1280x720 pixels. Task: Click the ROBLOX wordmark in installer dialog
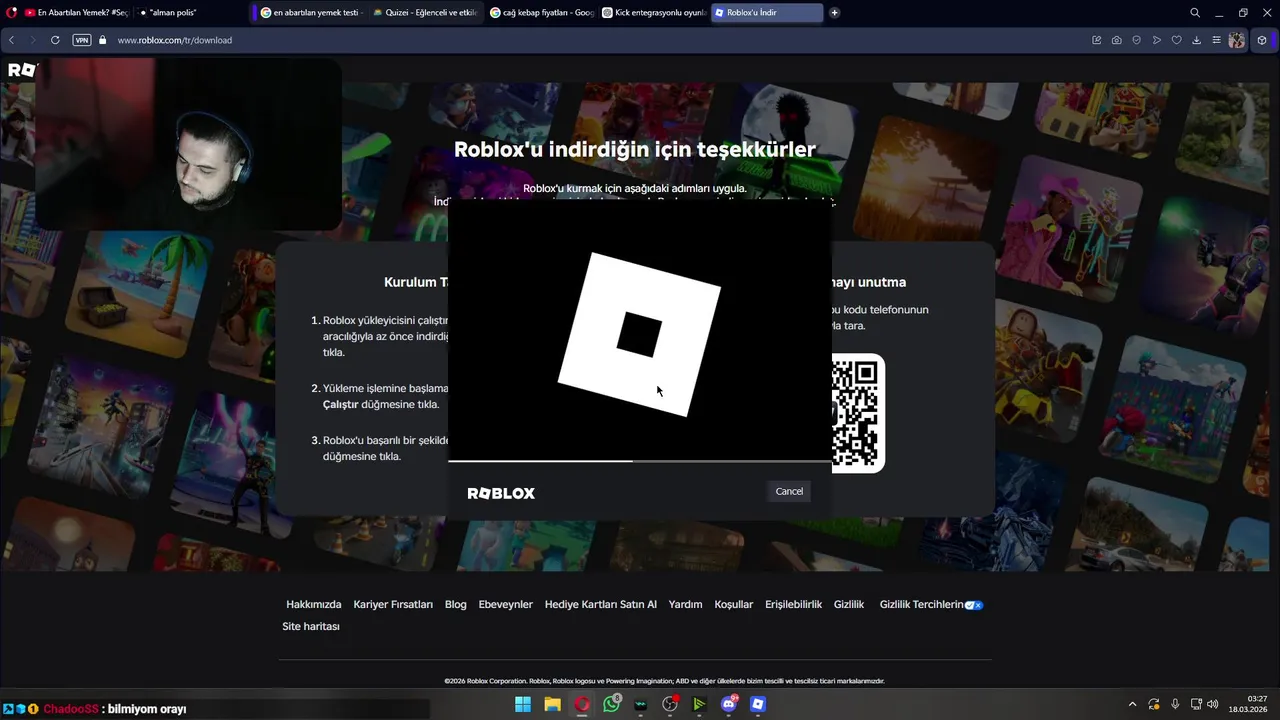501,493
